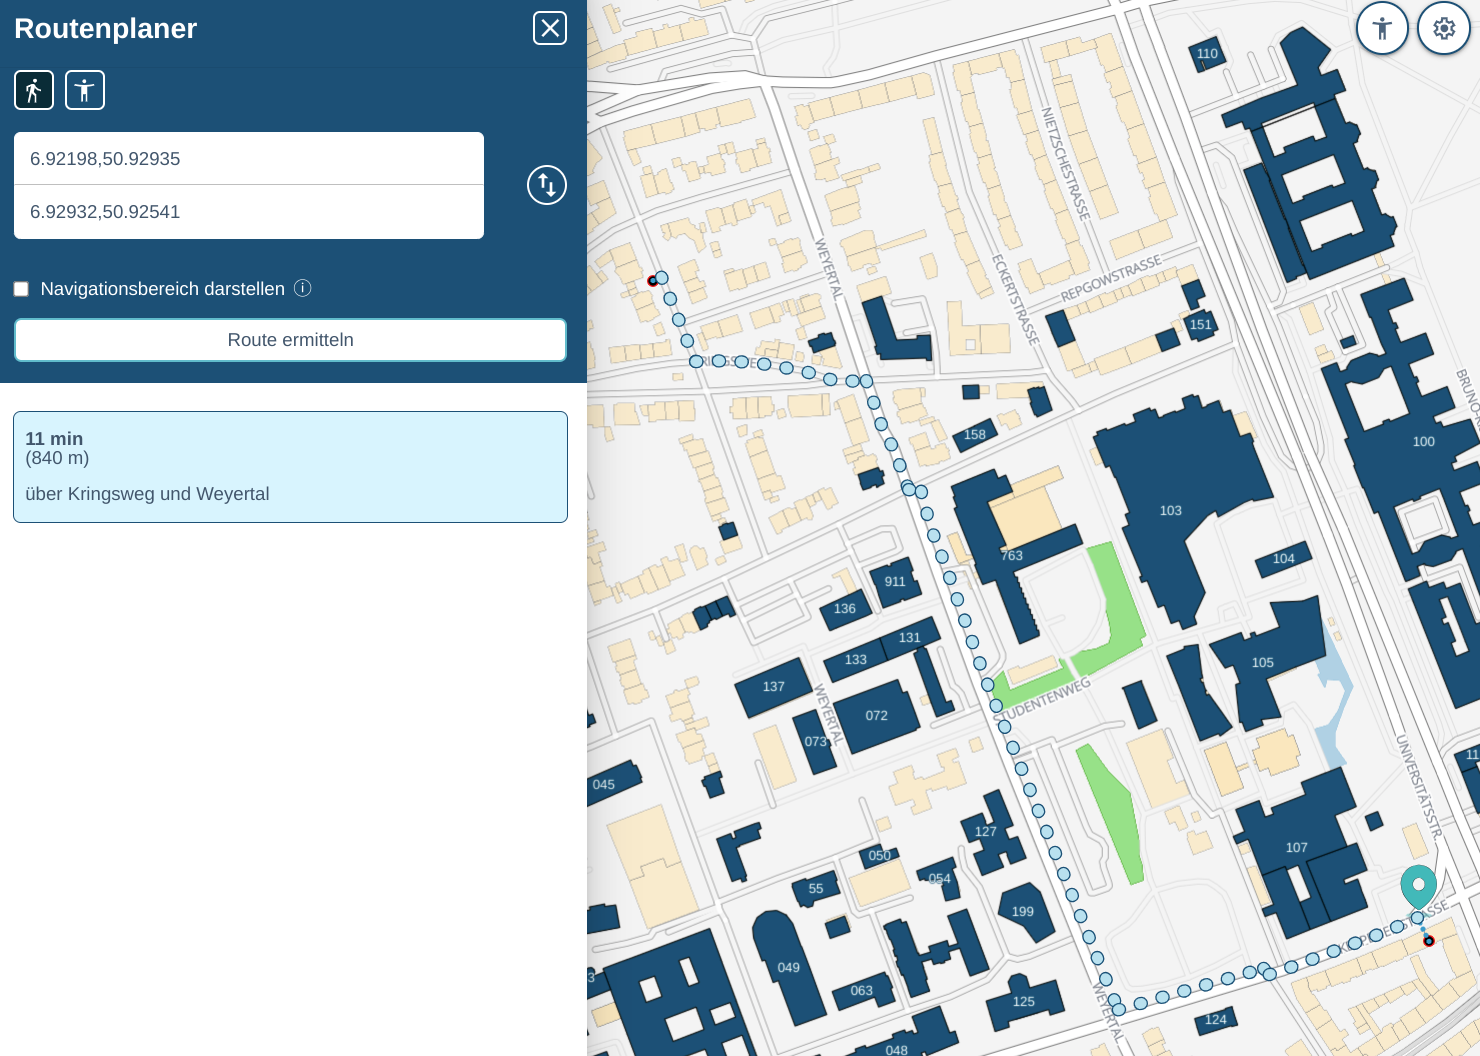The height and width of the screenshot is (1056, 1480).
Task: Select building 103 on the map
Action: click(1171, 510)
